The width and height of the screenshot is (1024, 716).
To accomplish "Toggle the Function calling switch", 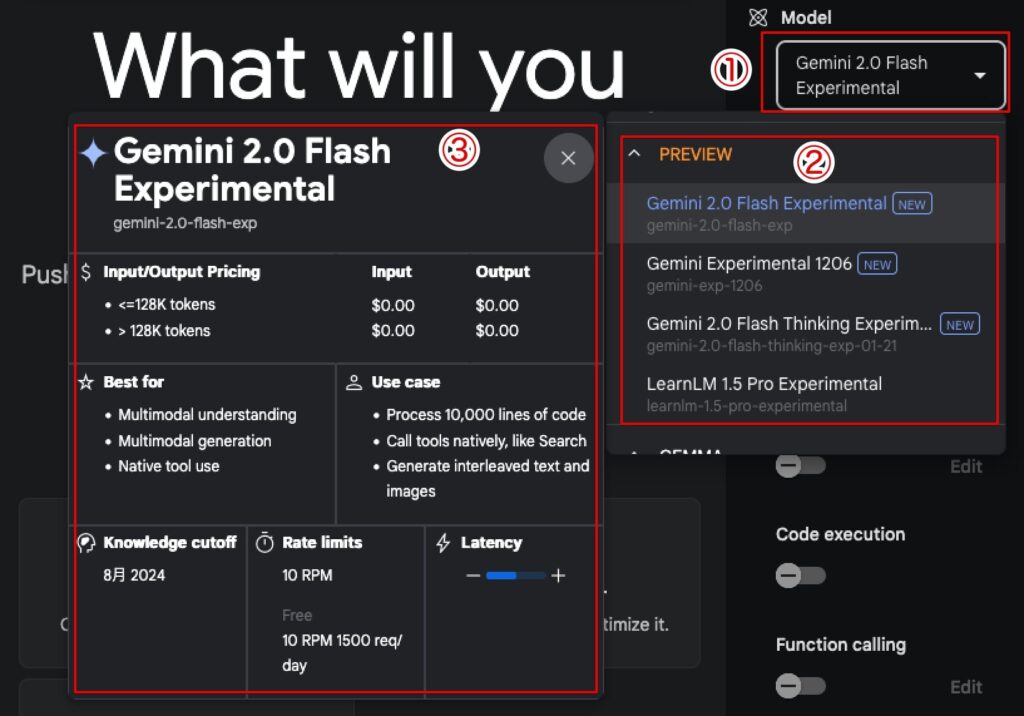I will tap(801, 686).
